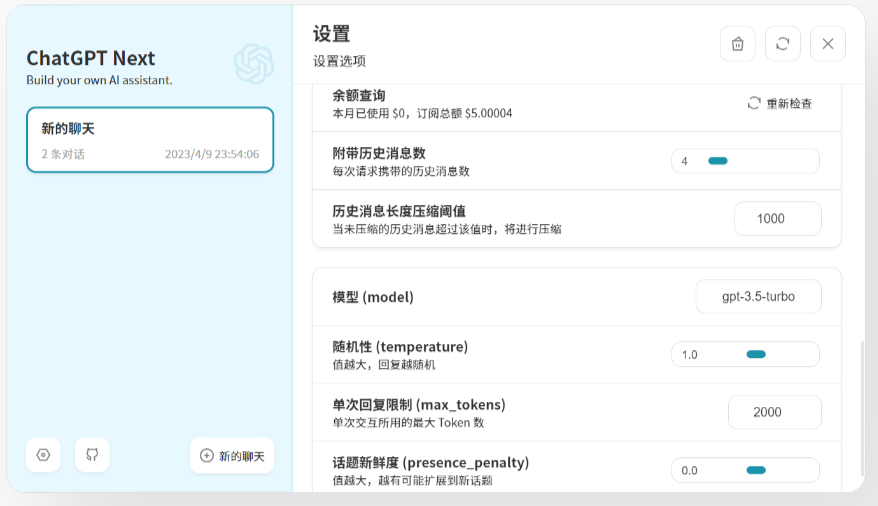Click the trash icon to clear all data
The width and height of the screenshot is (878, 506).
point(737,44)
